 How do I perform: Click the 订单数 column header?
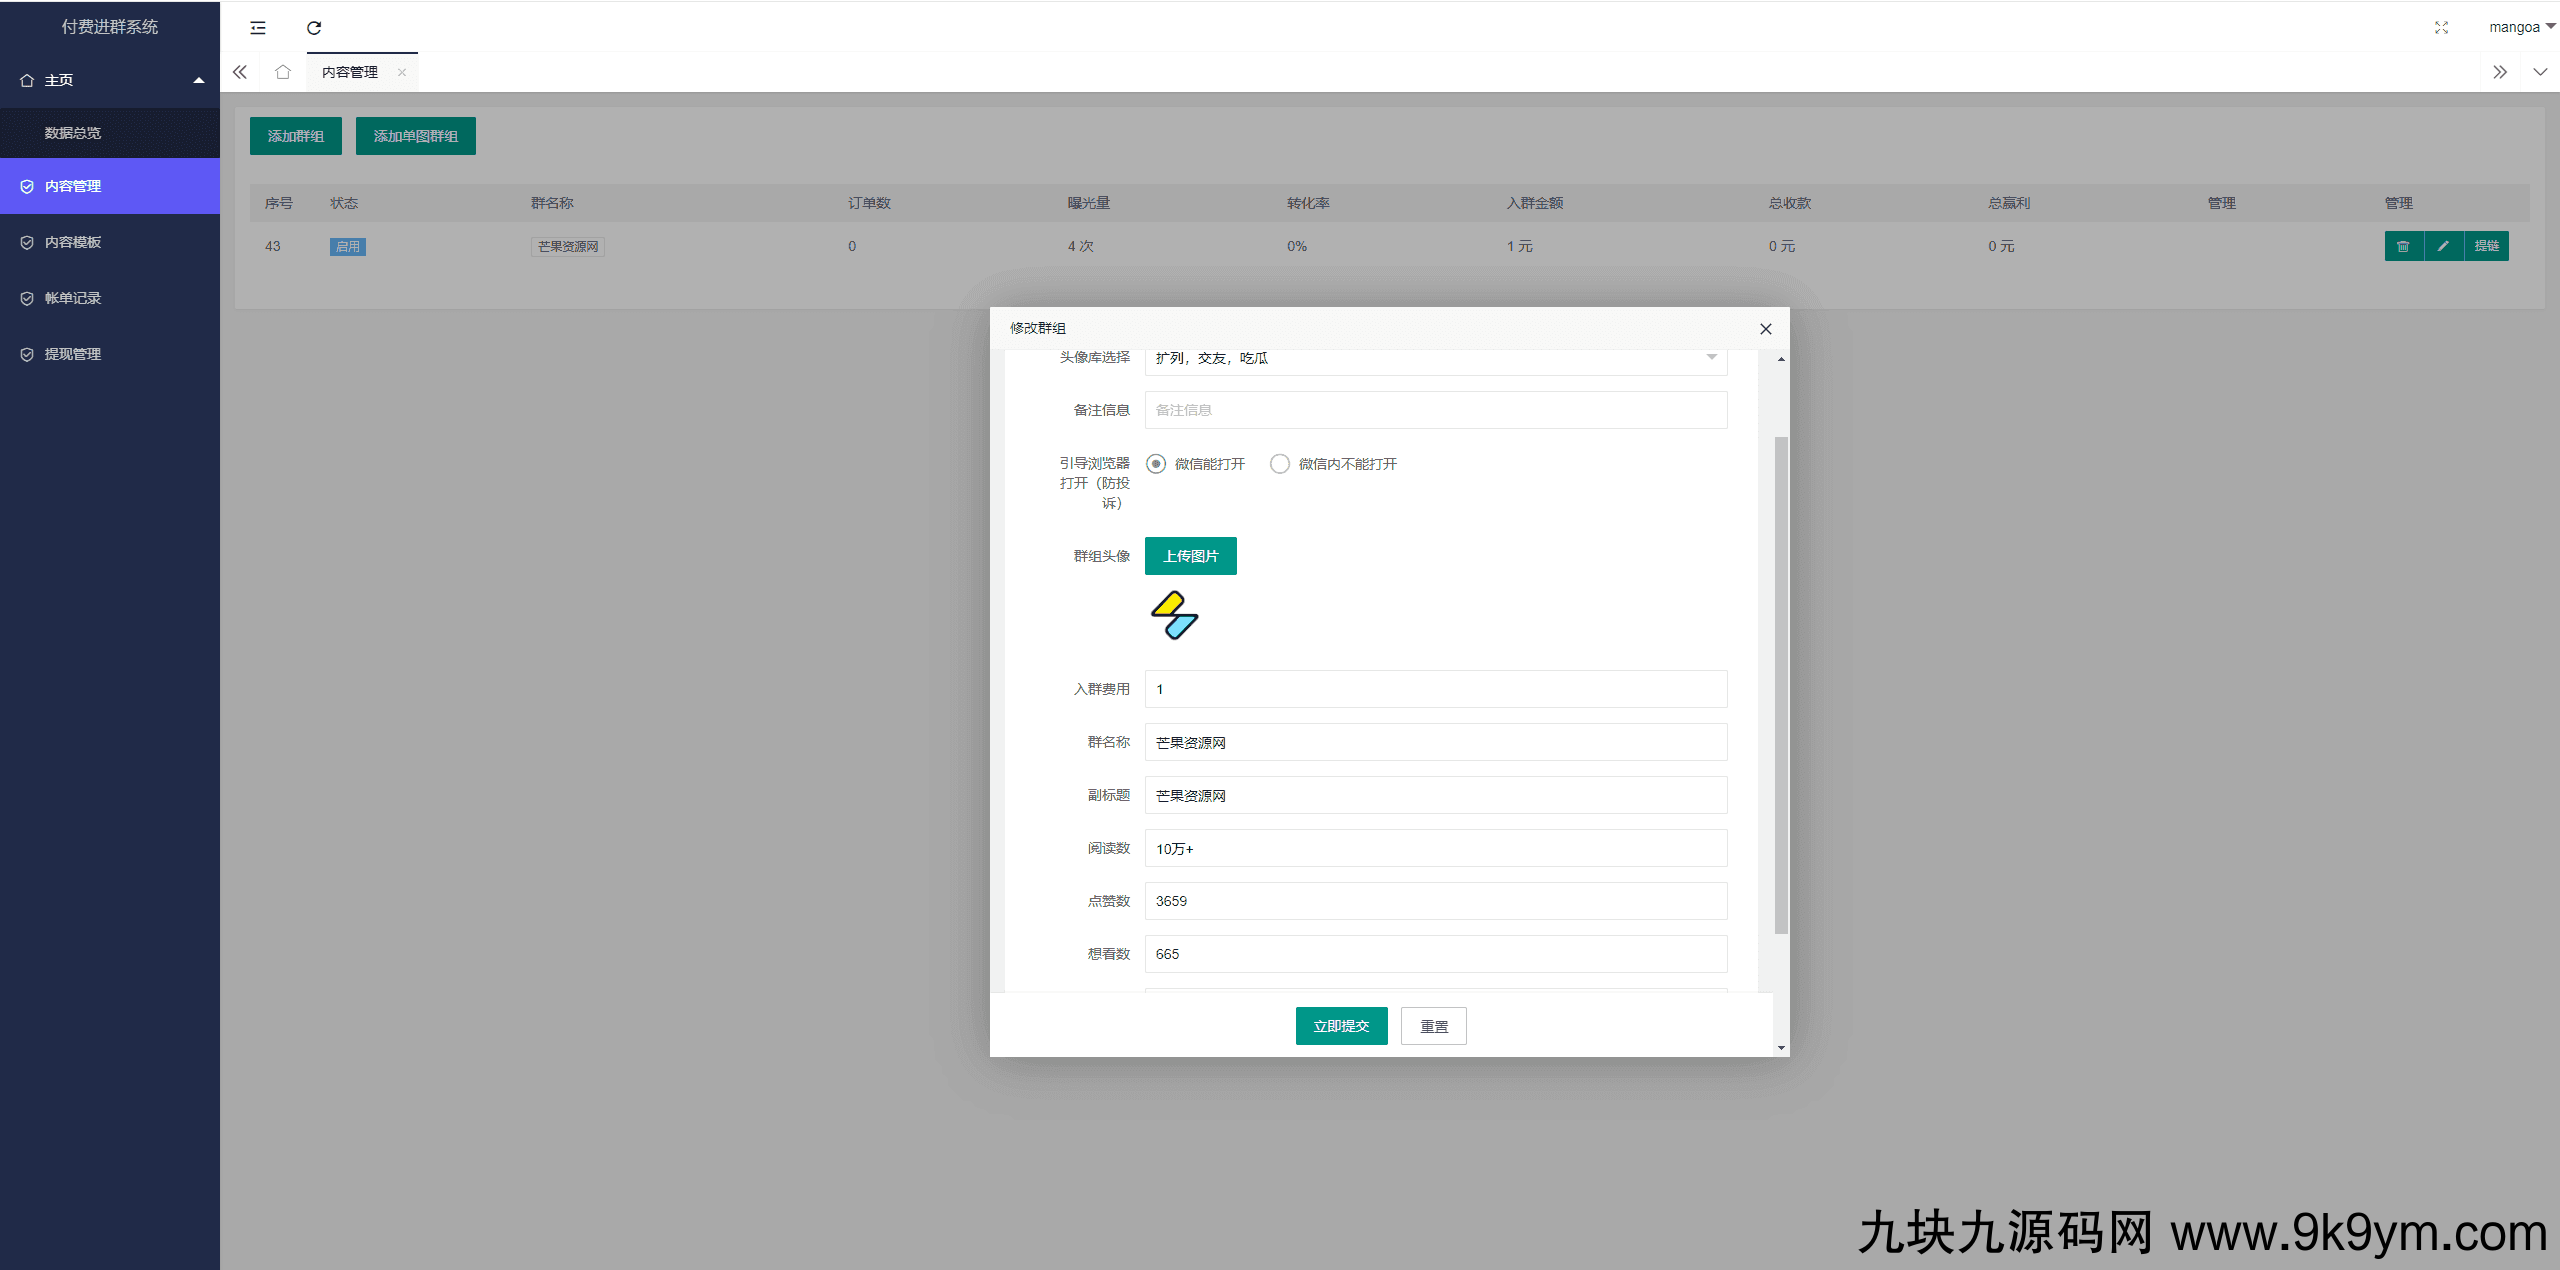click(x=869, y=203)
